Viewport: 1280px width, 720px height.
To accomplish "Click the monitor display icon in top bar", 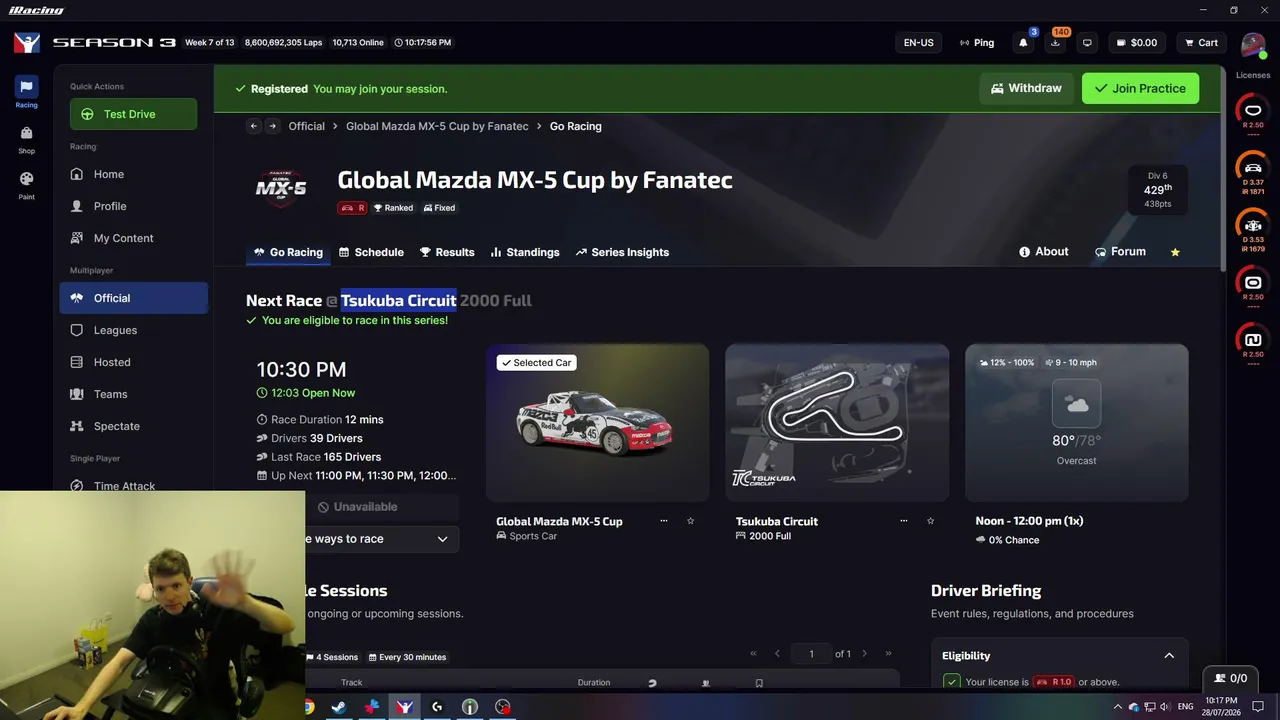I will point(1087,43).
